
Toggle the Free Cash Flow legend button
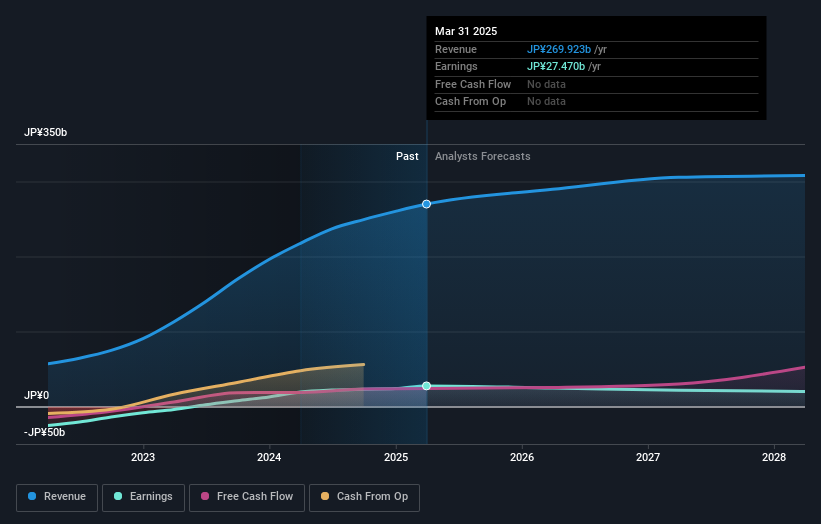click(247, 497)
